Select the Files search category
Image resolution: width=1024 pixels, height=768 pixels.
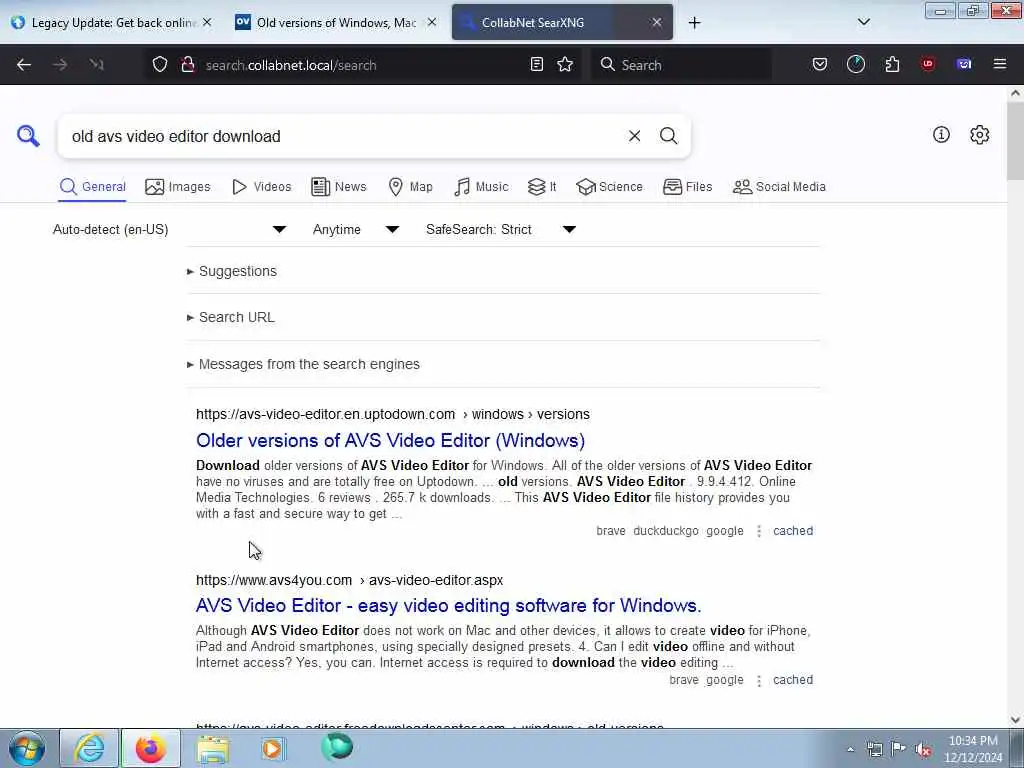point(687,187)
